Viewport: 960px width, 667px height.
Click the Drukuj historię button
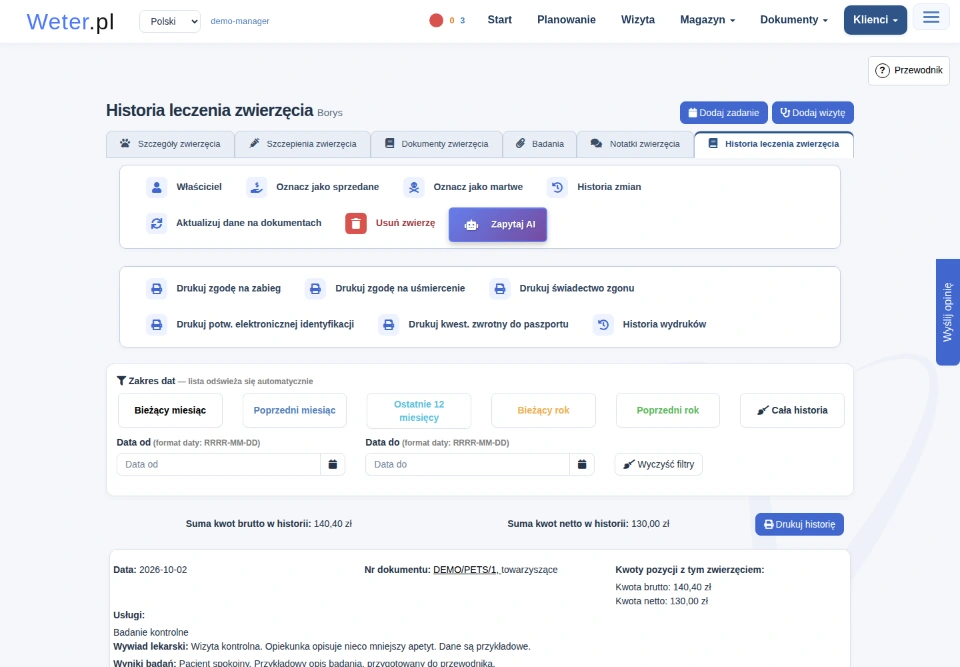tap(799, 524)
